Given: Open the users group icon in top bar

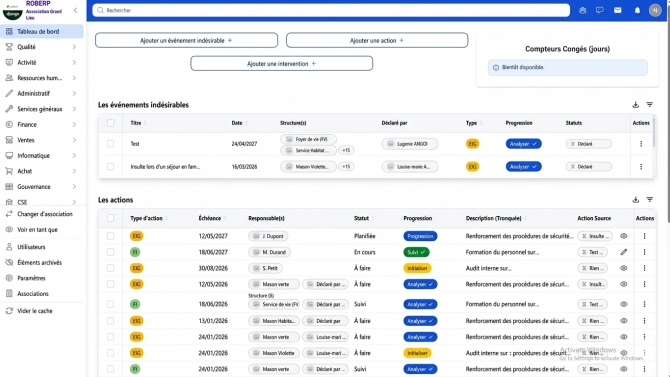Looking at the screenshot, I should (582, 10).
